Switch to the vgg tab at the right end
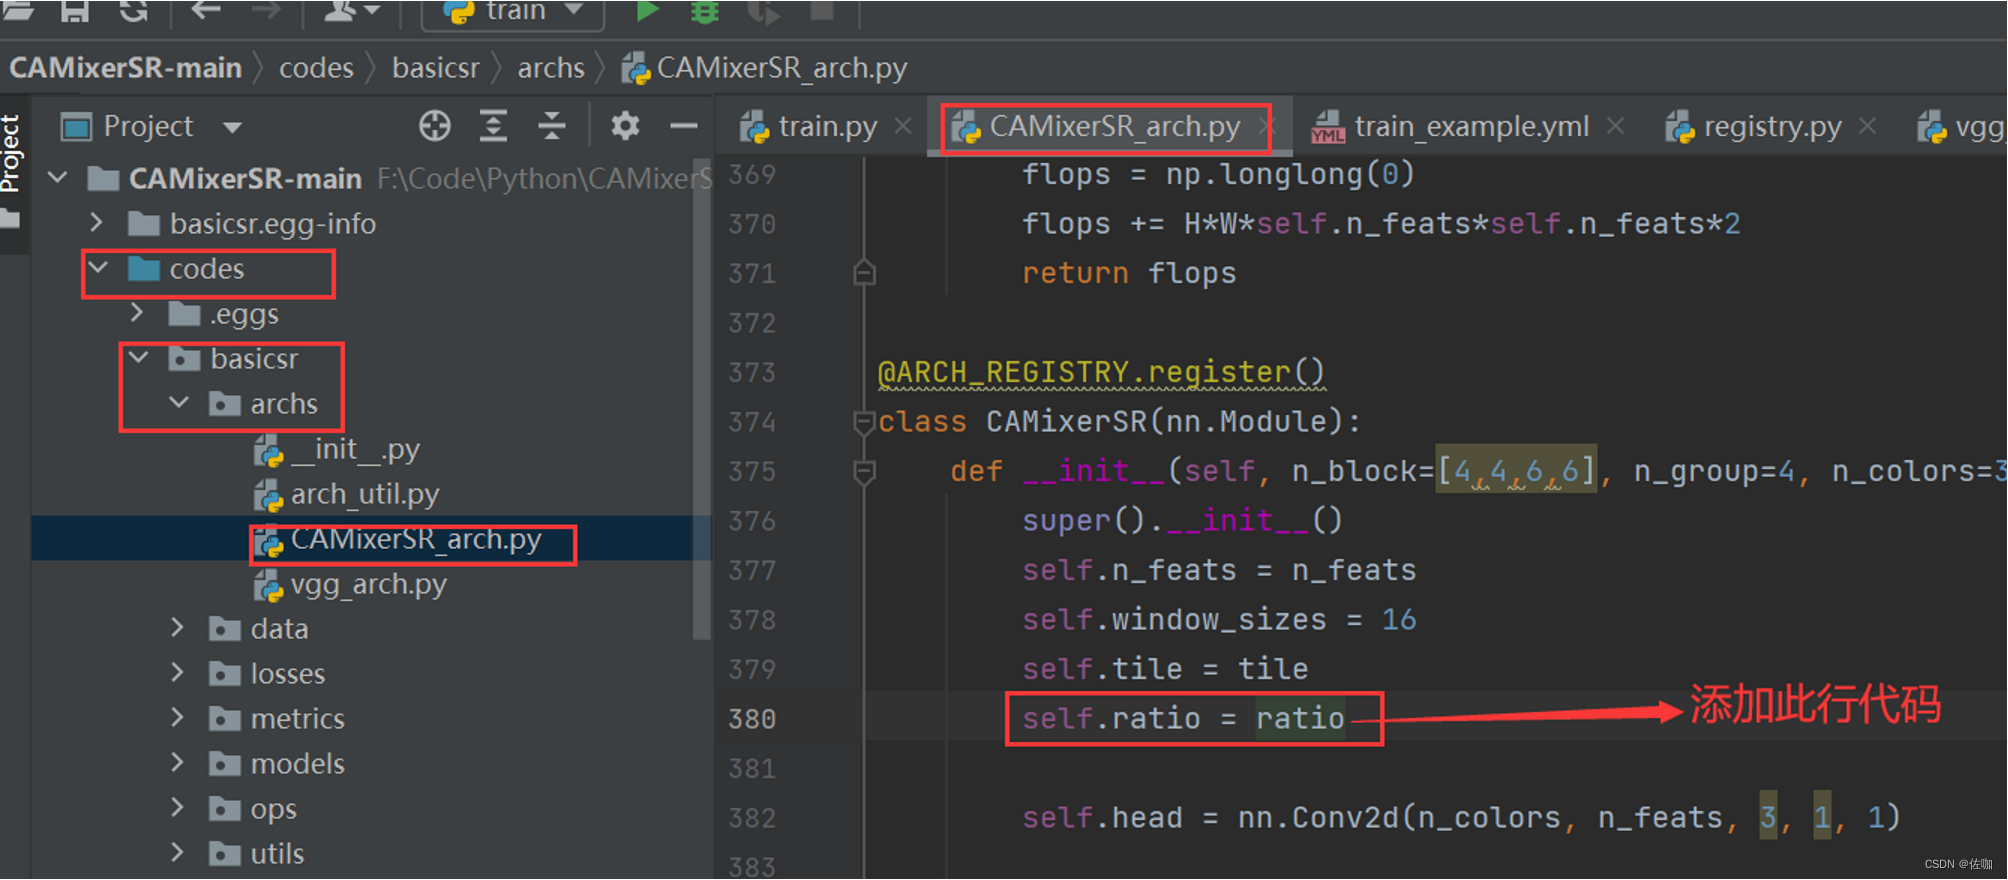 pos(1961,127)
